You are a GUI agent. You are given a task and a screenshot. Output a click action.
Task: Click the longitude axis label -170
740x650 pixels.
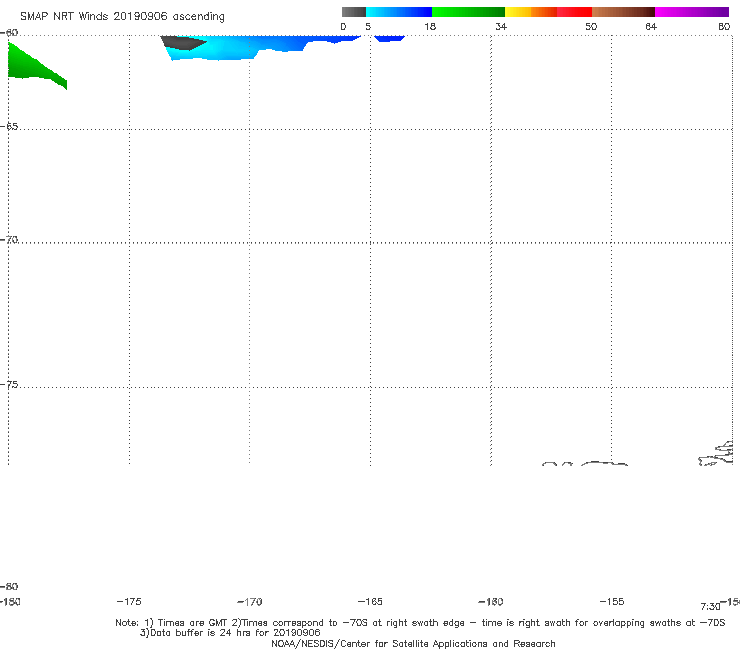[250, 602]
